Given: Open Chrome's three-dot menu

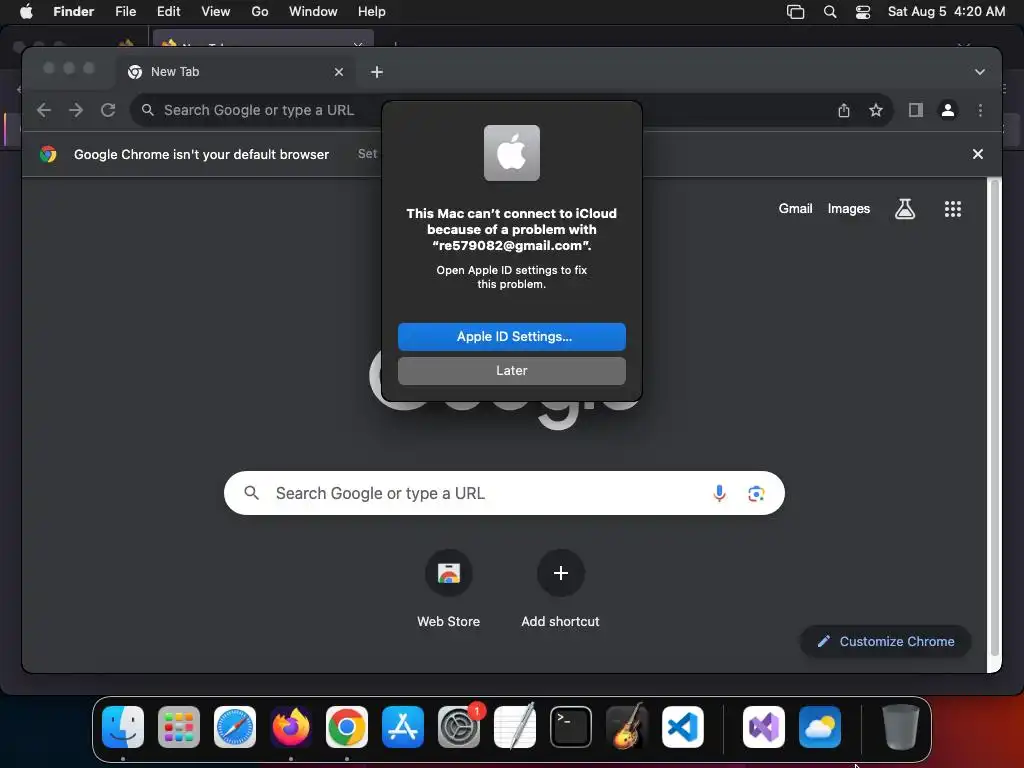Looking at the screenshot, I should 980,110.
